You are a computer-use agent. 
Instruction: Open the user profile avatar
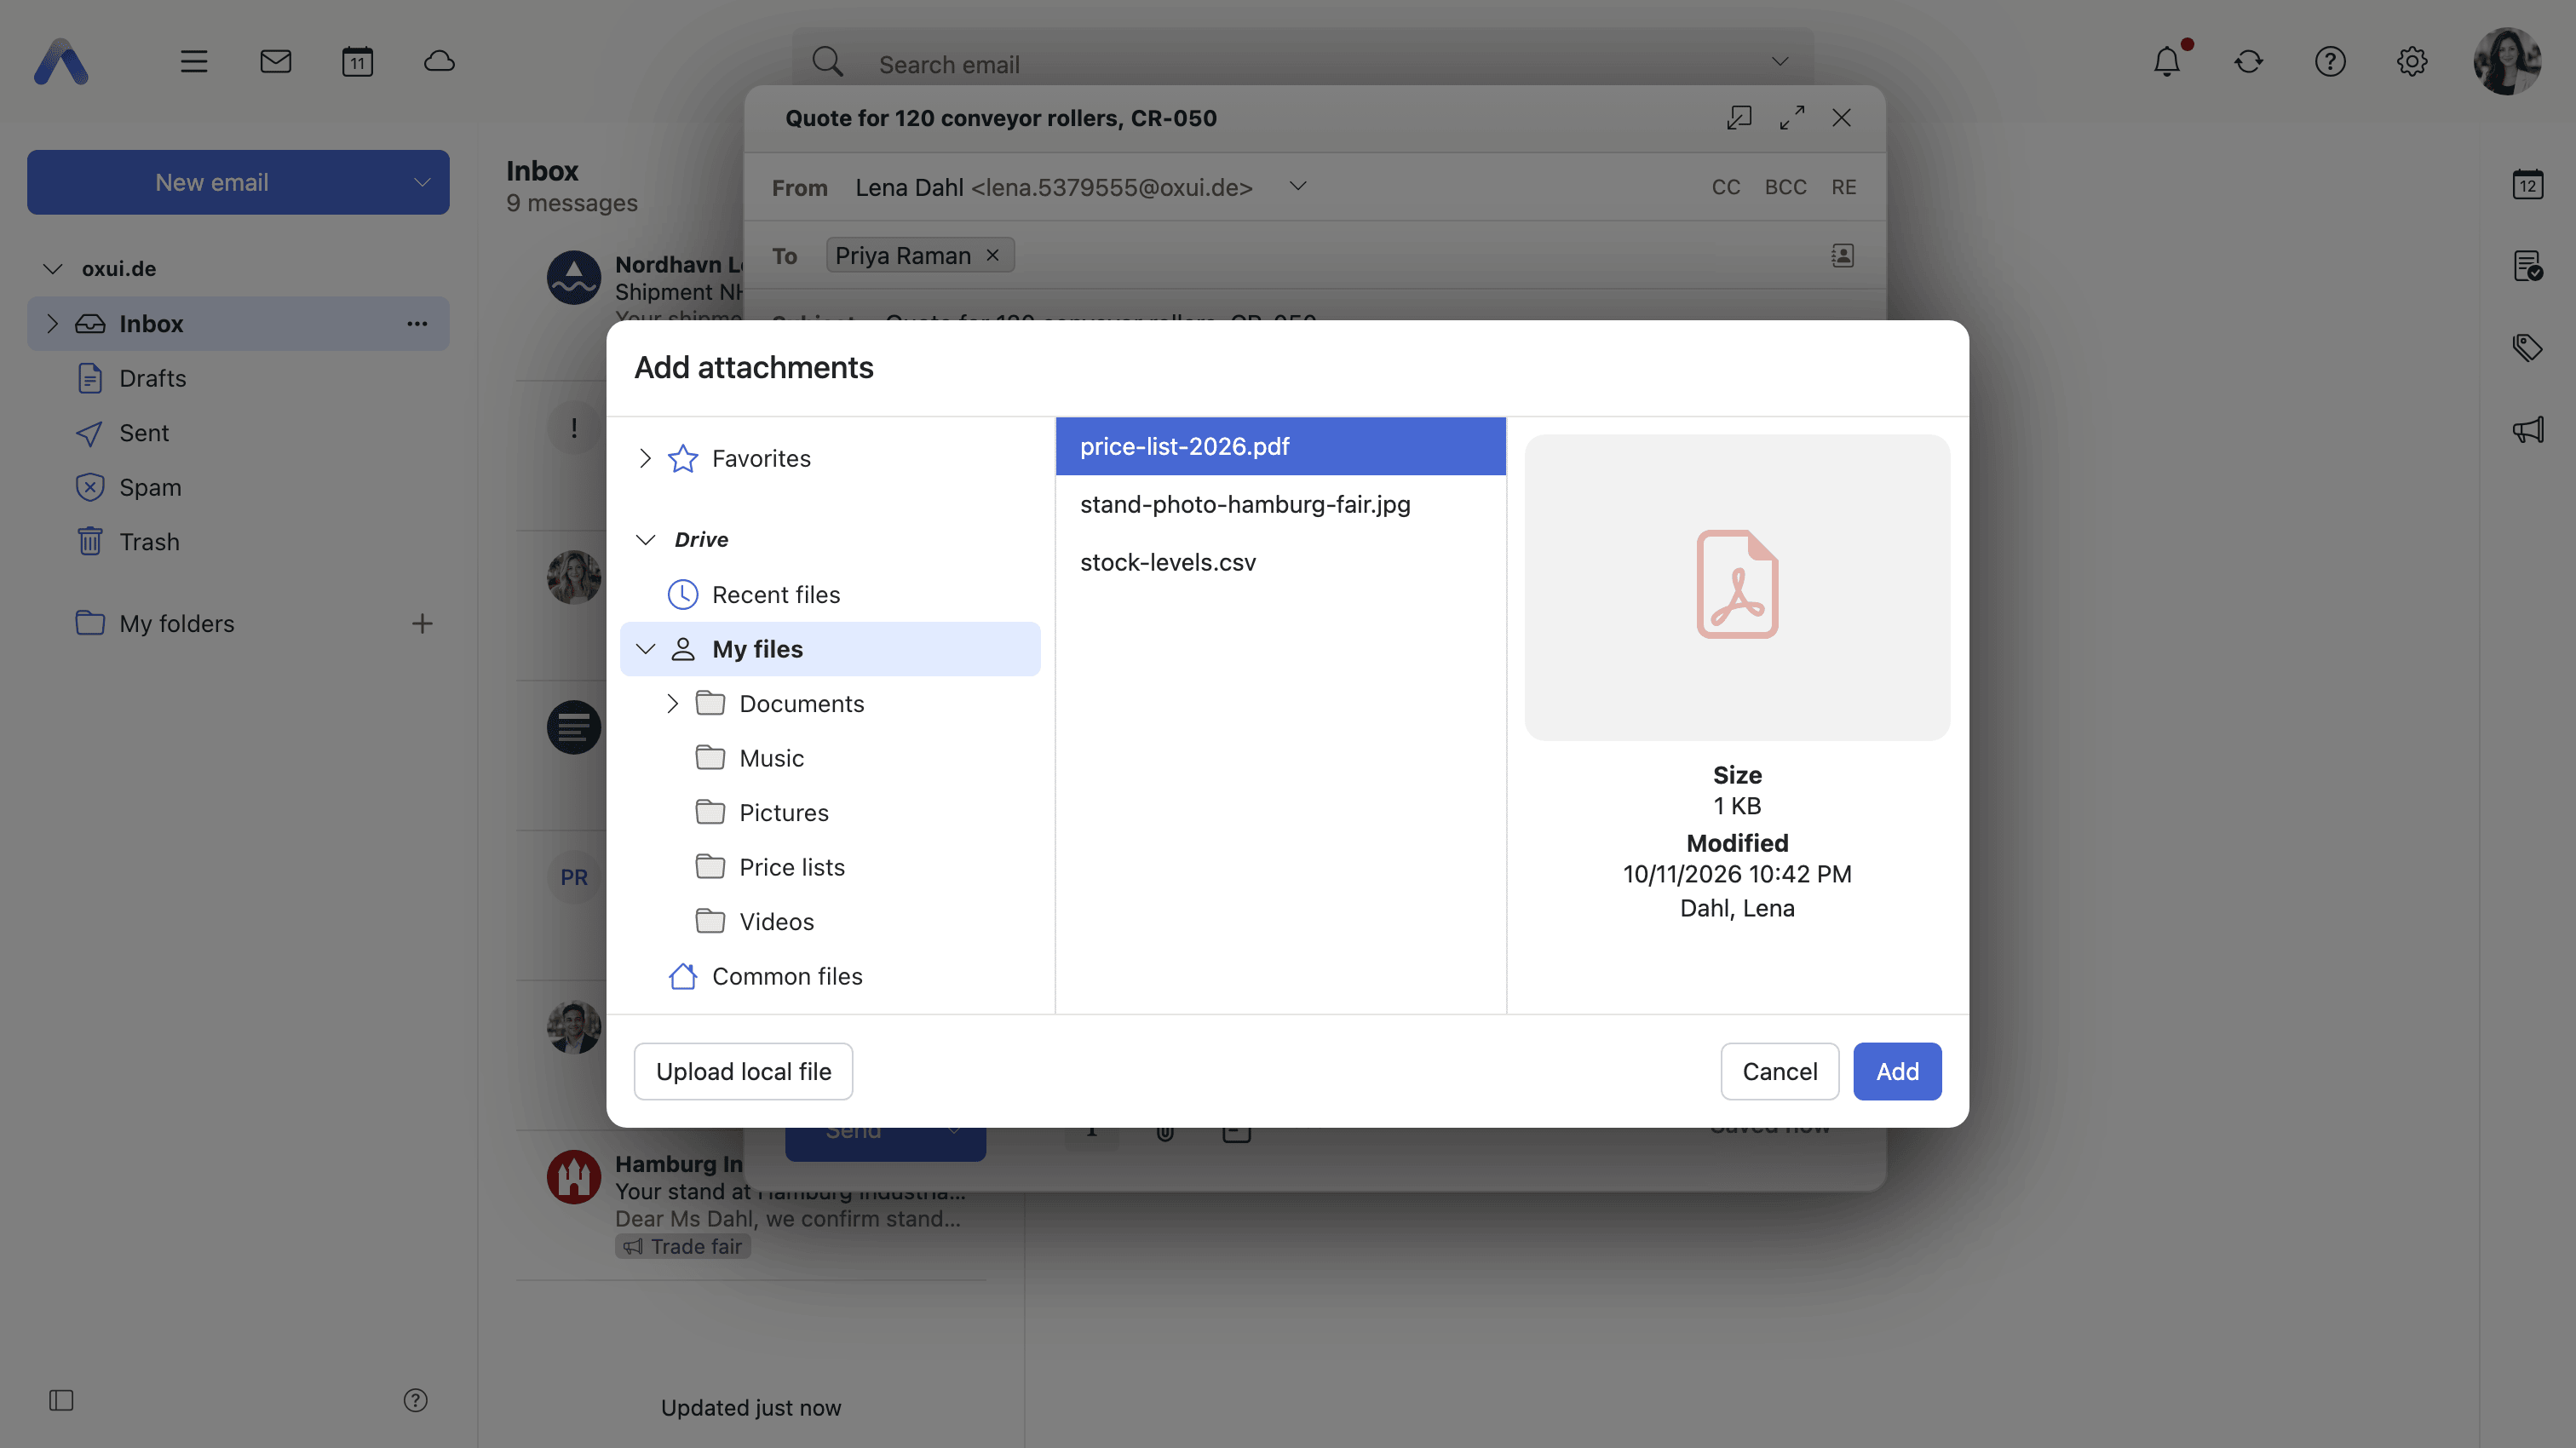(x=2507, y=62)
